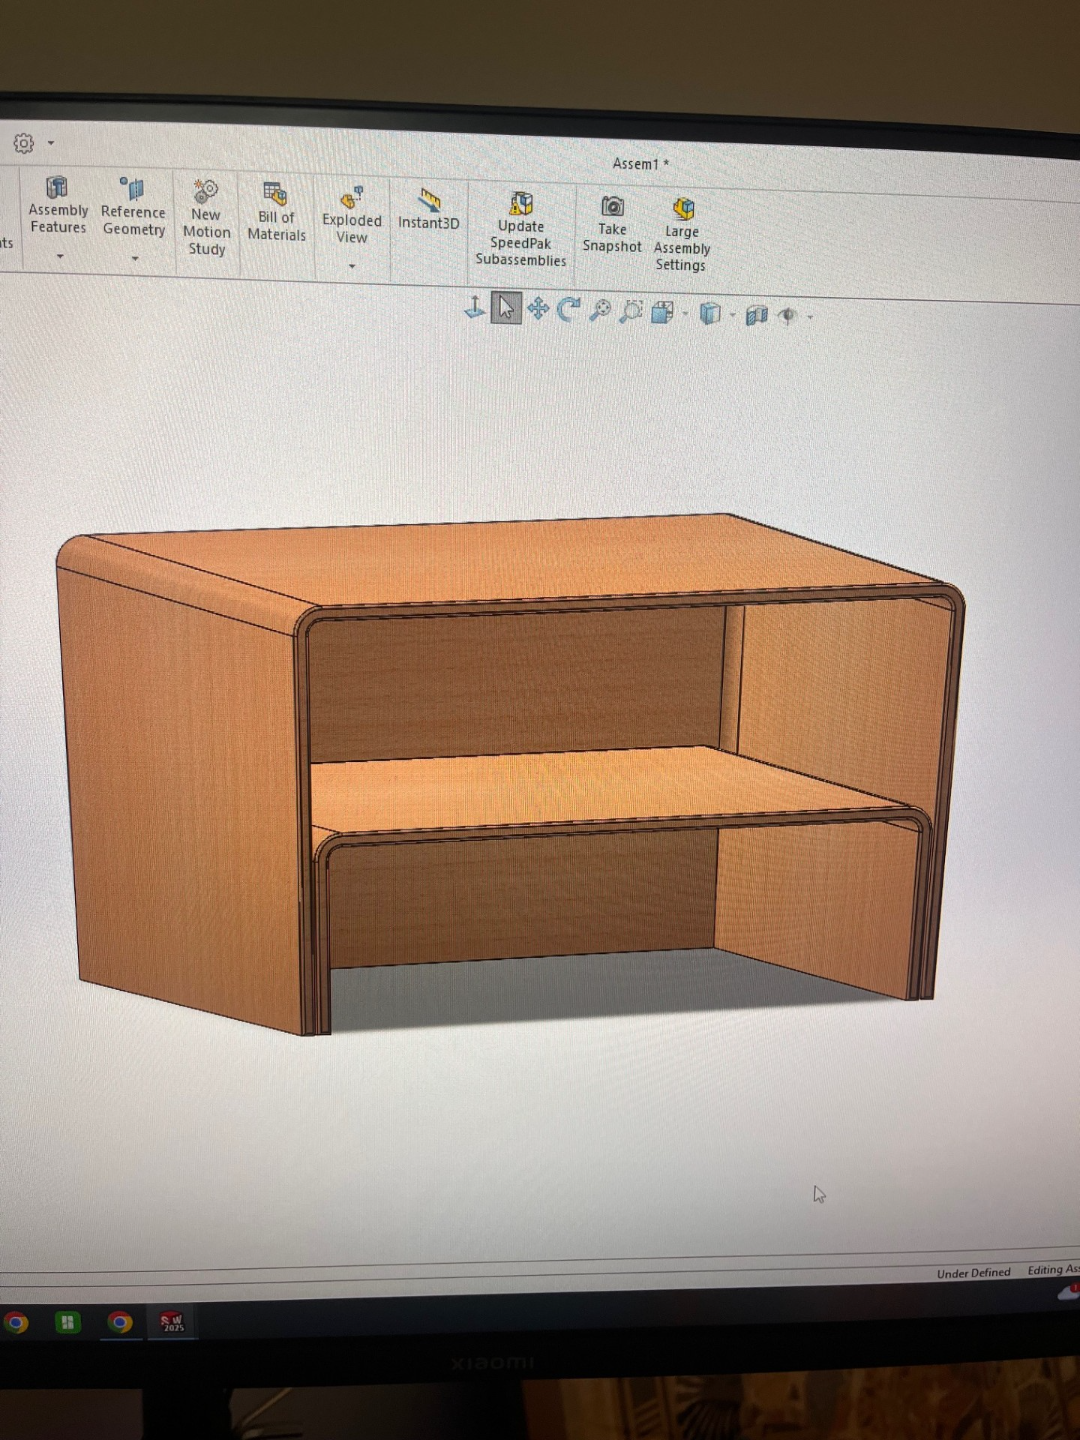Click the Take Snapshot tool
Image resolution: width=1080 pixels, height=1440 pixels.
612,225
